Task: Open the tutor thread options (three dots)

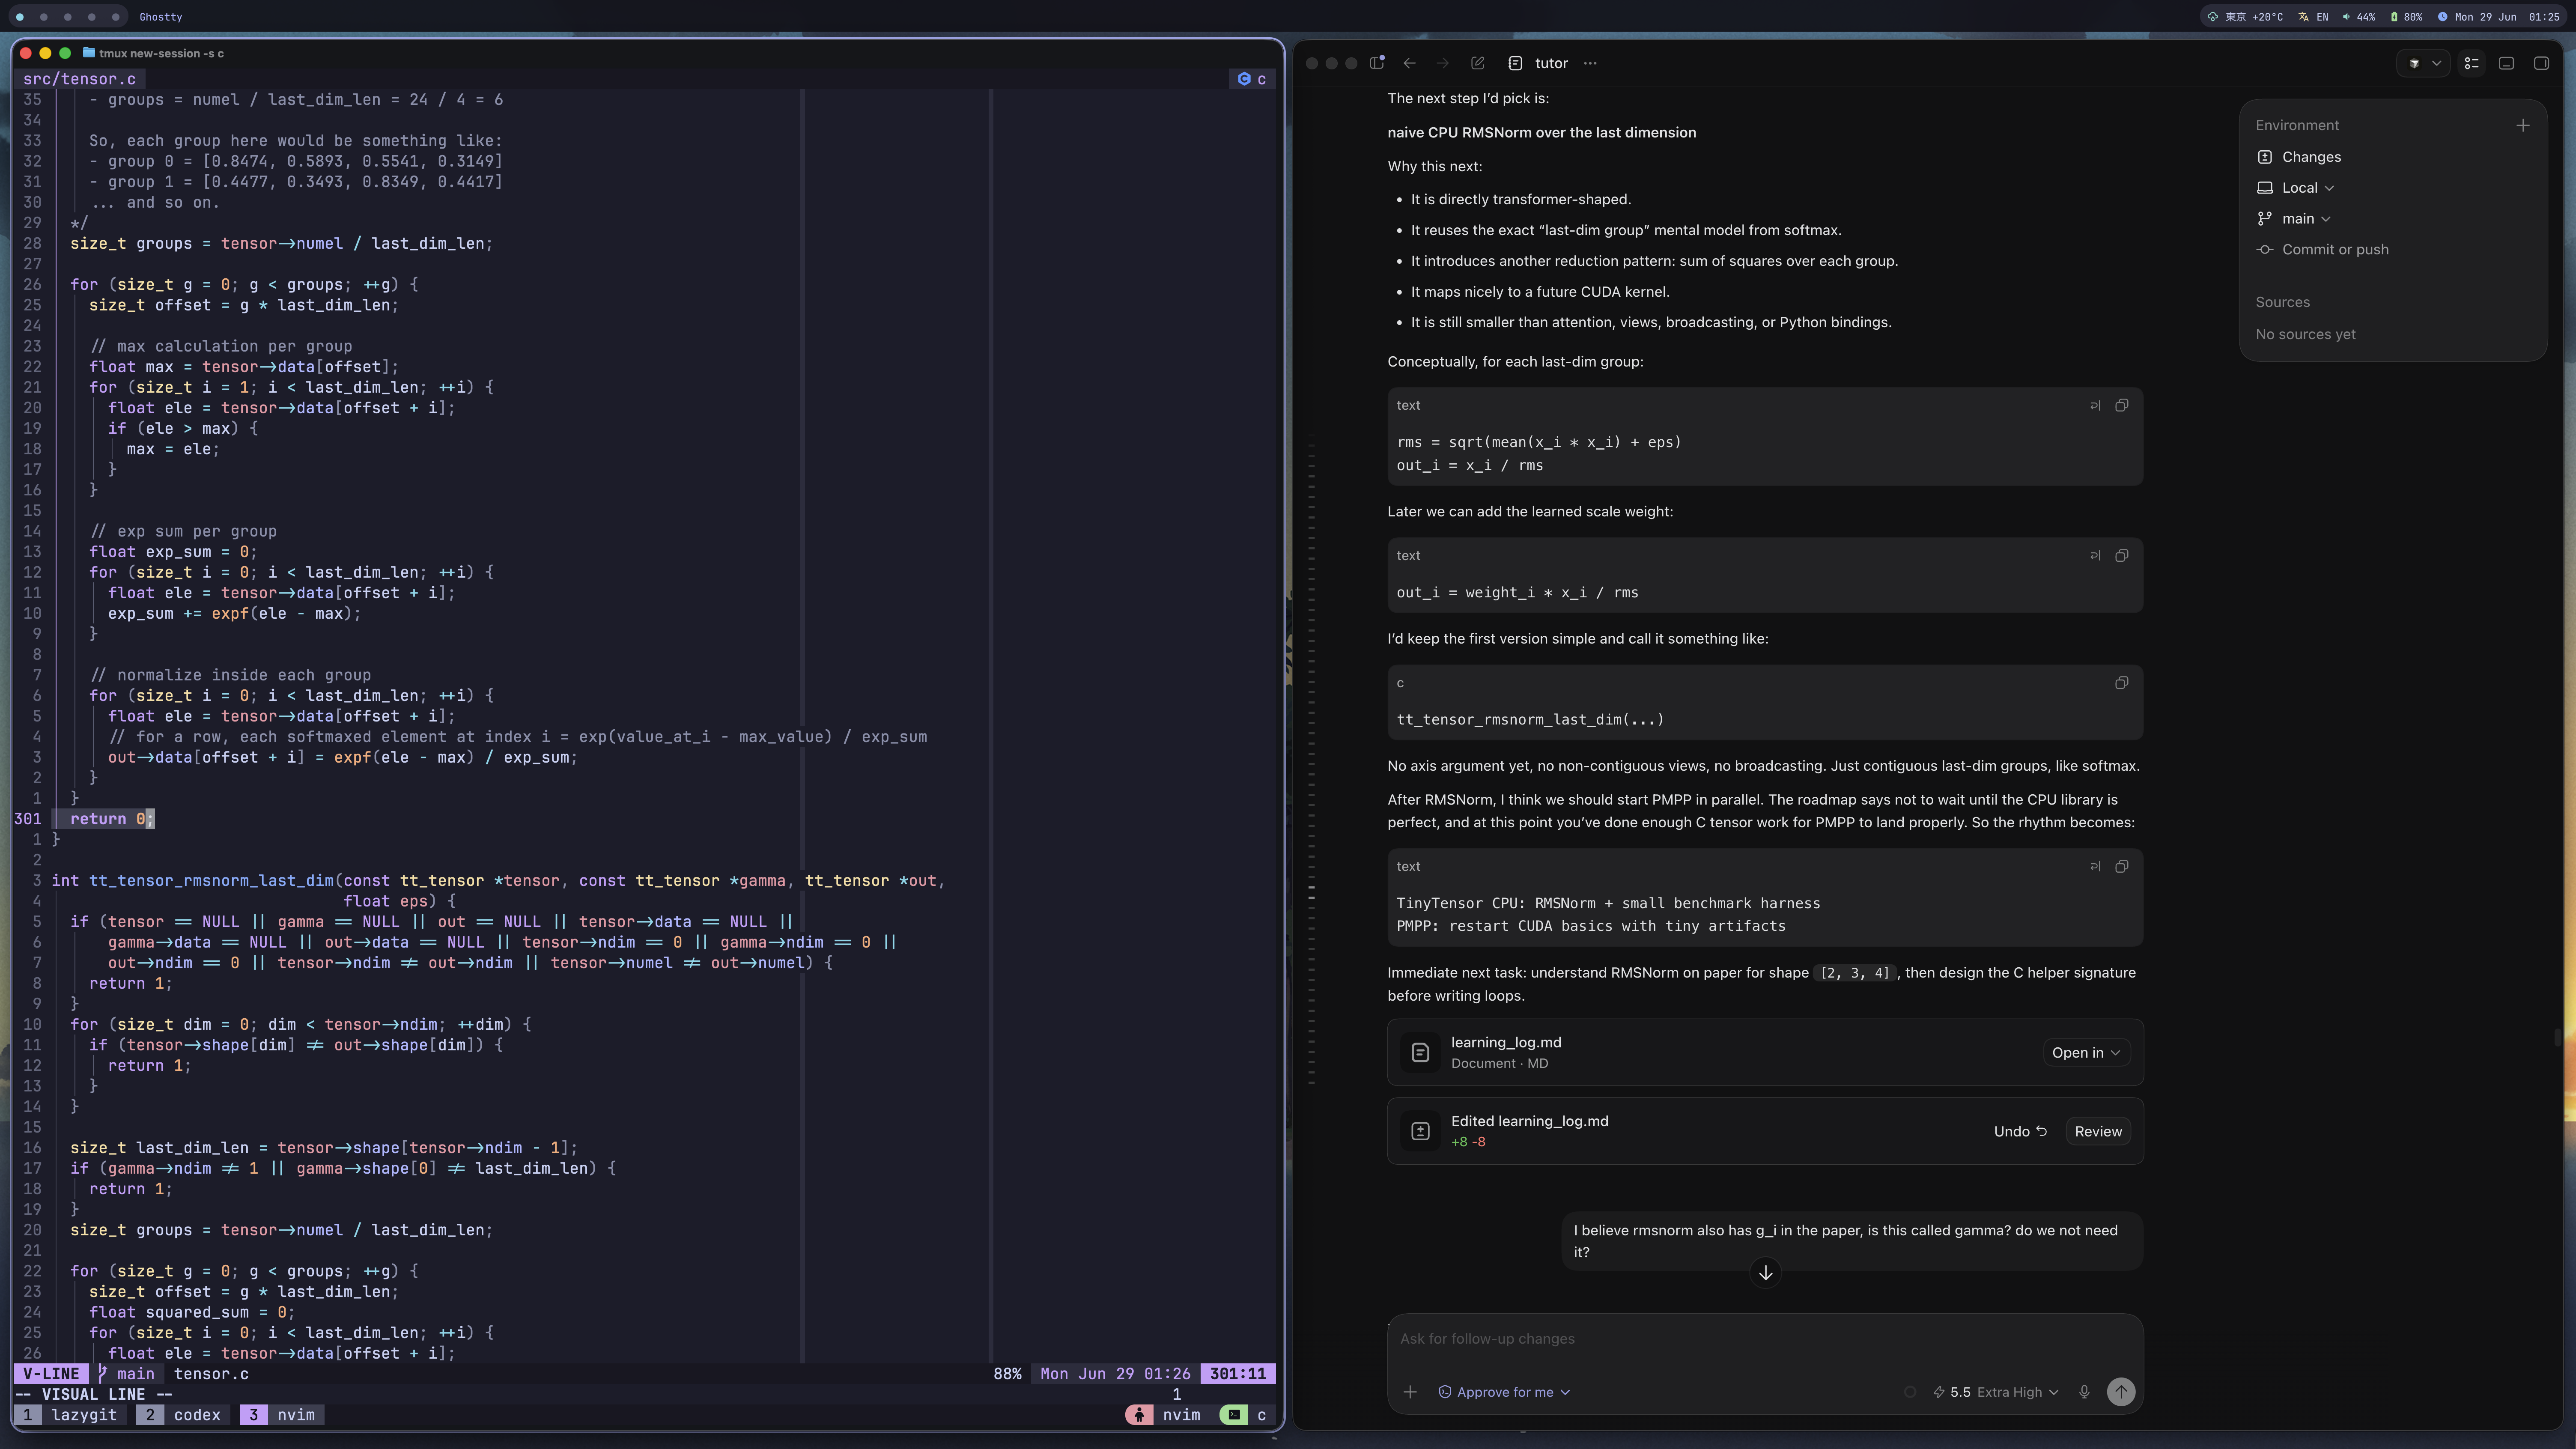Action: (1590, 63)
